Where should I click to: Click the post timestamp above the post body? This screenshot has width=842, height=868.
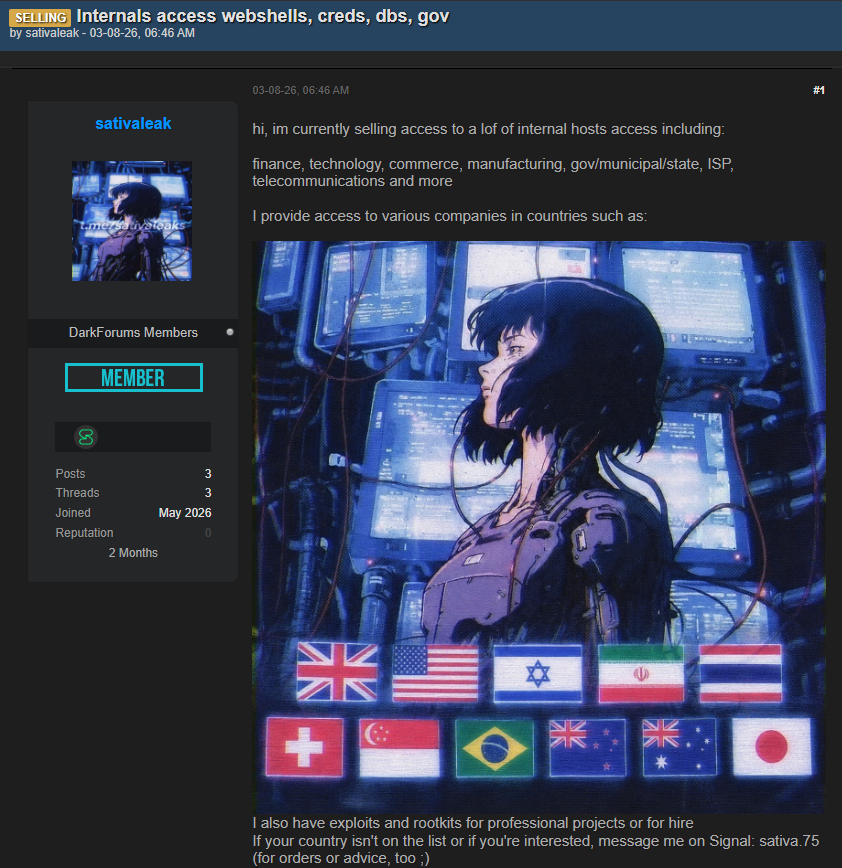[301, 90]
